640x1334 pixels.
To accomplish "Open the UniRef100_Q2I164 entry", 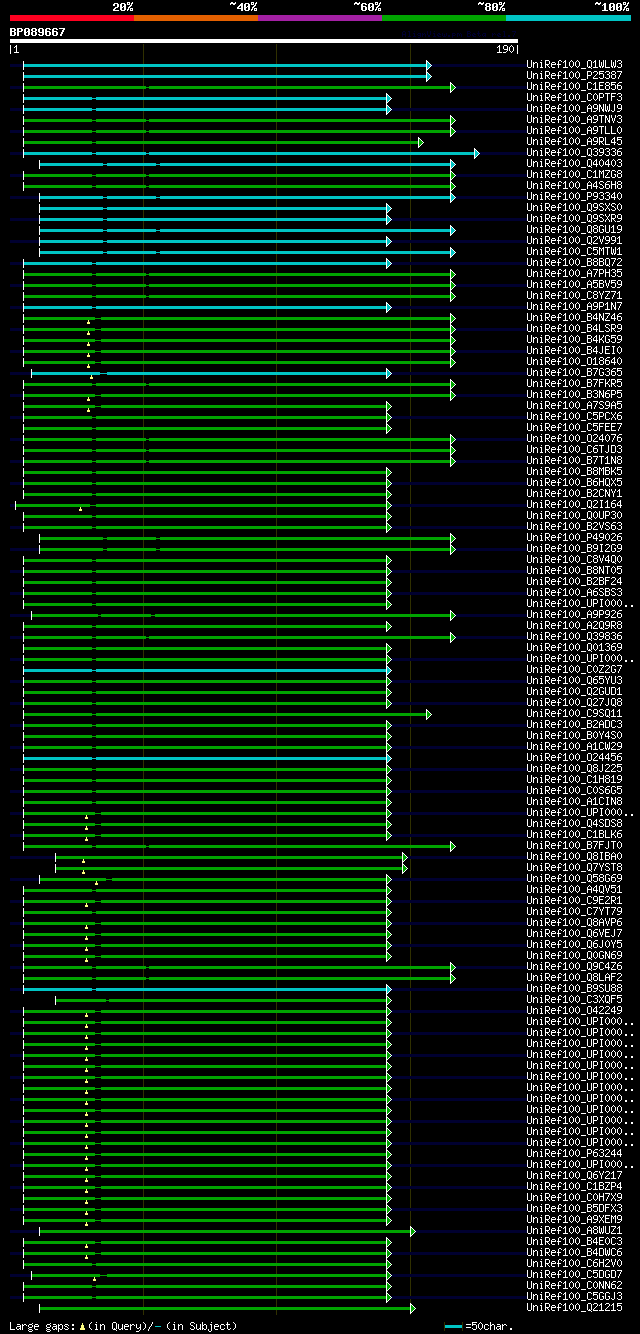I will [574, 504].
